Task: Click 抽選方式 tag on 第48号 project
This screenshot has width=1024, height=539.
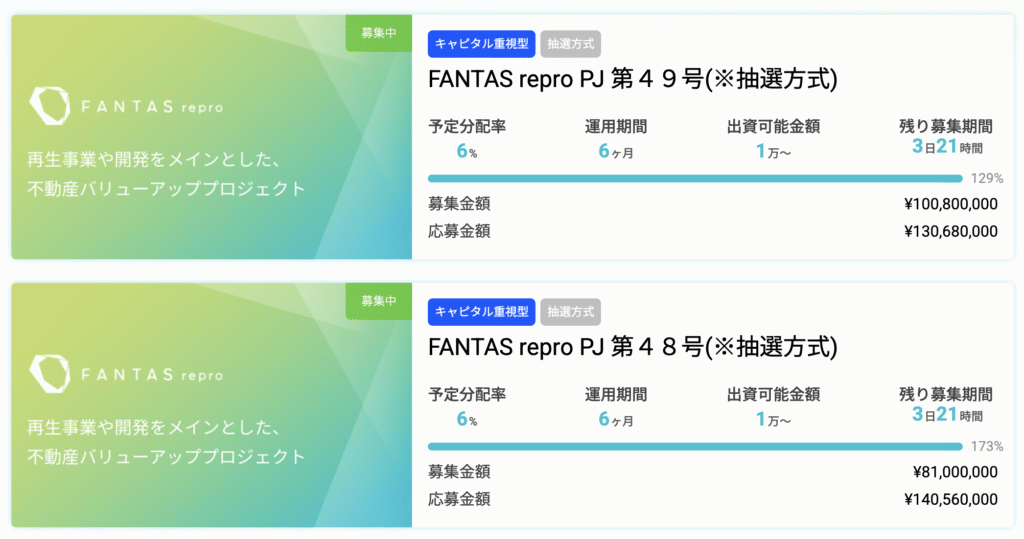Action: click(571, 312)
